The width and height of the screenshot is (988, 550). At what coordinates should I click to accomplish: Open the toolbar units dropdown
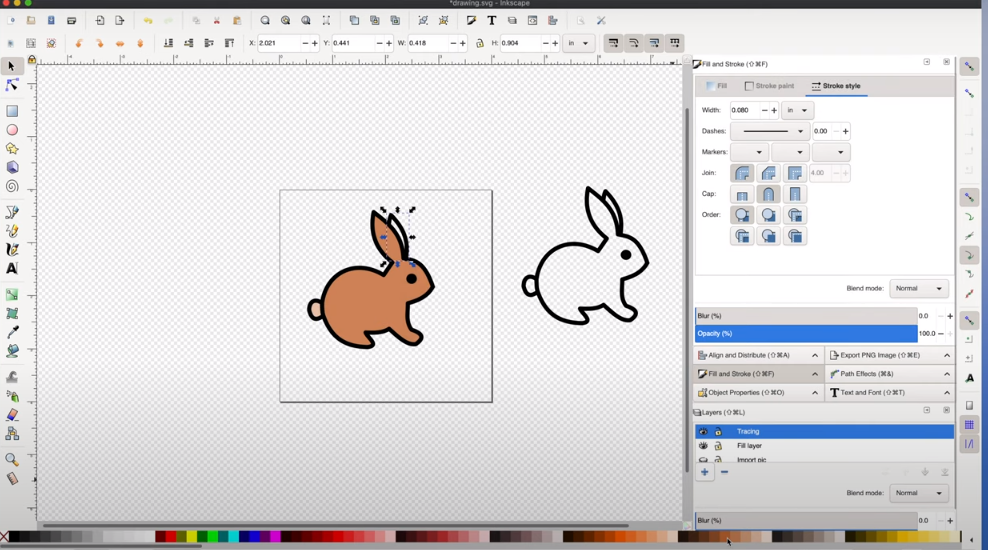[578, 43]
